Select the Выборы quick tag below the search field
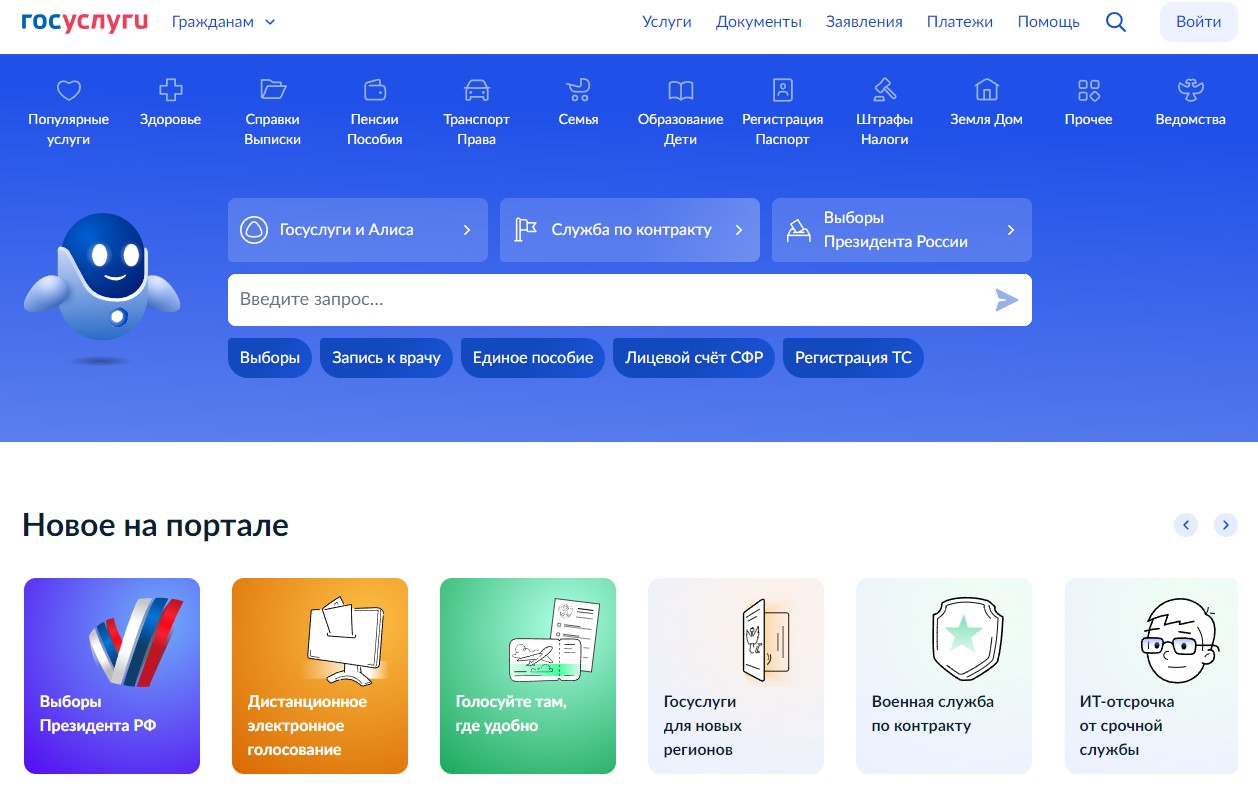Screen dimensions: 1258x798 click(270, 358)
